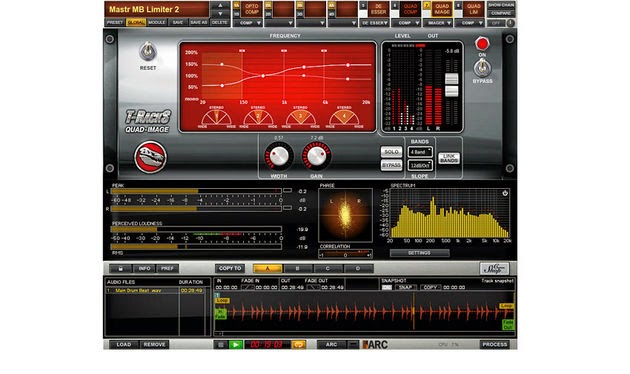
Task: Click the spectrum analyzer power icon
Action: pyautogui.click(x=505, y=193)
